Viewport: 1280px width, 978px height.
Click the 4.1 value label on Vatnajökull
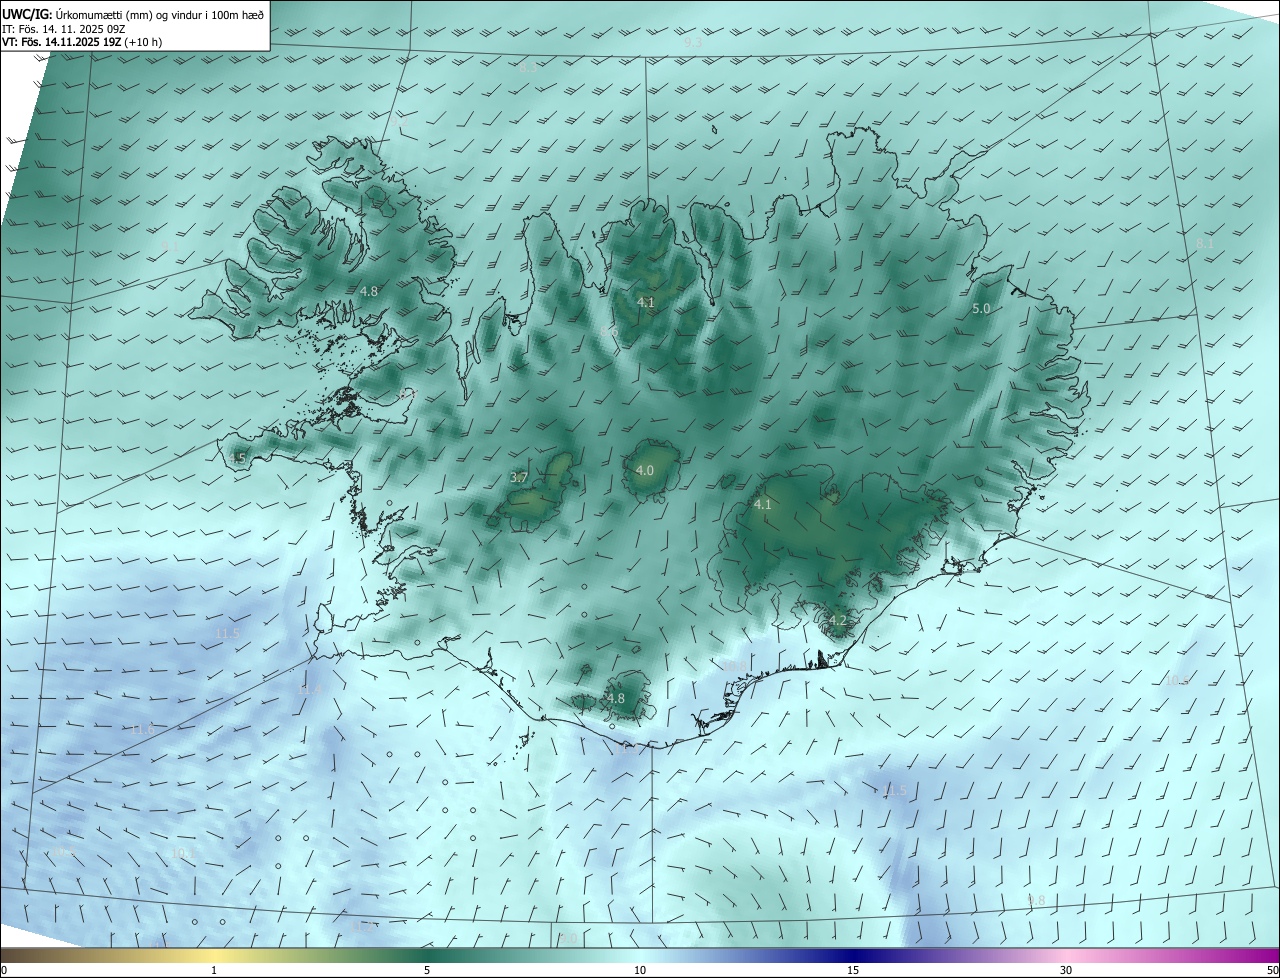tap(763, 504)
